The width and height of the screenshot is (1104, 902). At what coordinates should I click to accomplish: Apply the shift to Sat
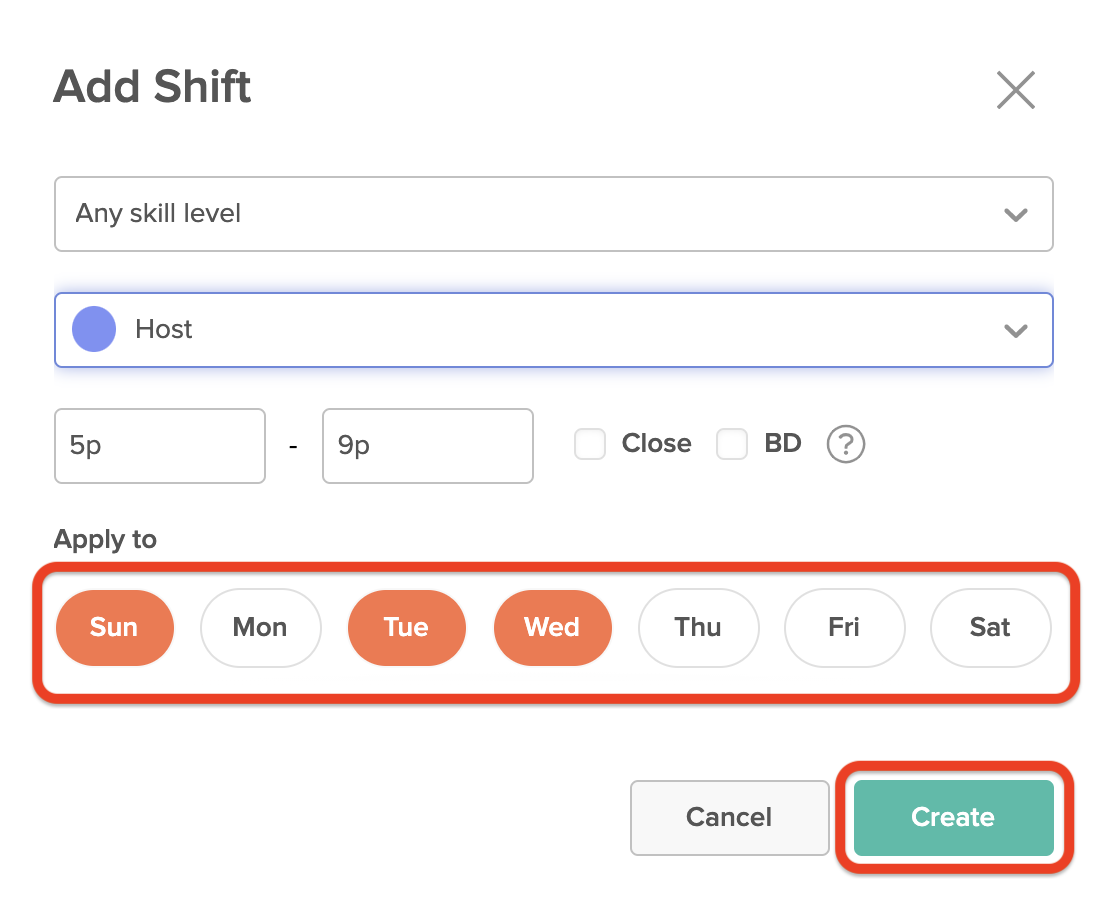click(x=991, y=627)
